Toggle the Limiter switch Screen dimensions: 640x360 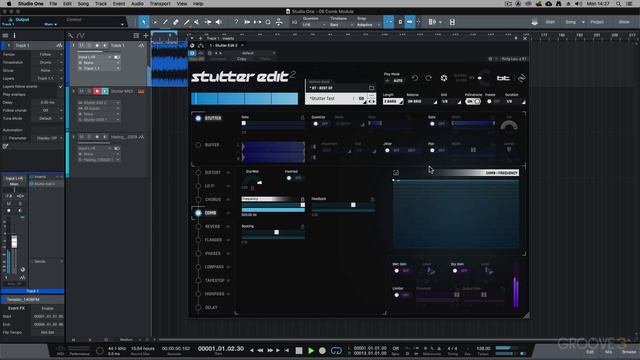point(402,295)
